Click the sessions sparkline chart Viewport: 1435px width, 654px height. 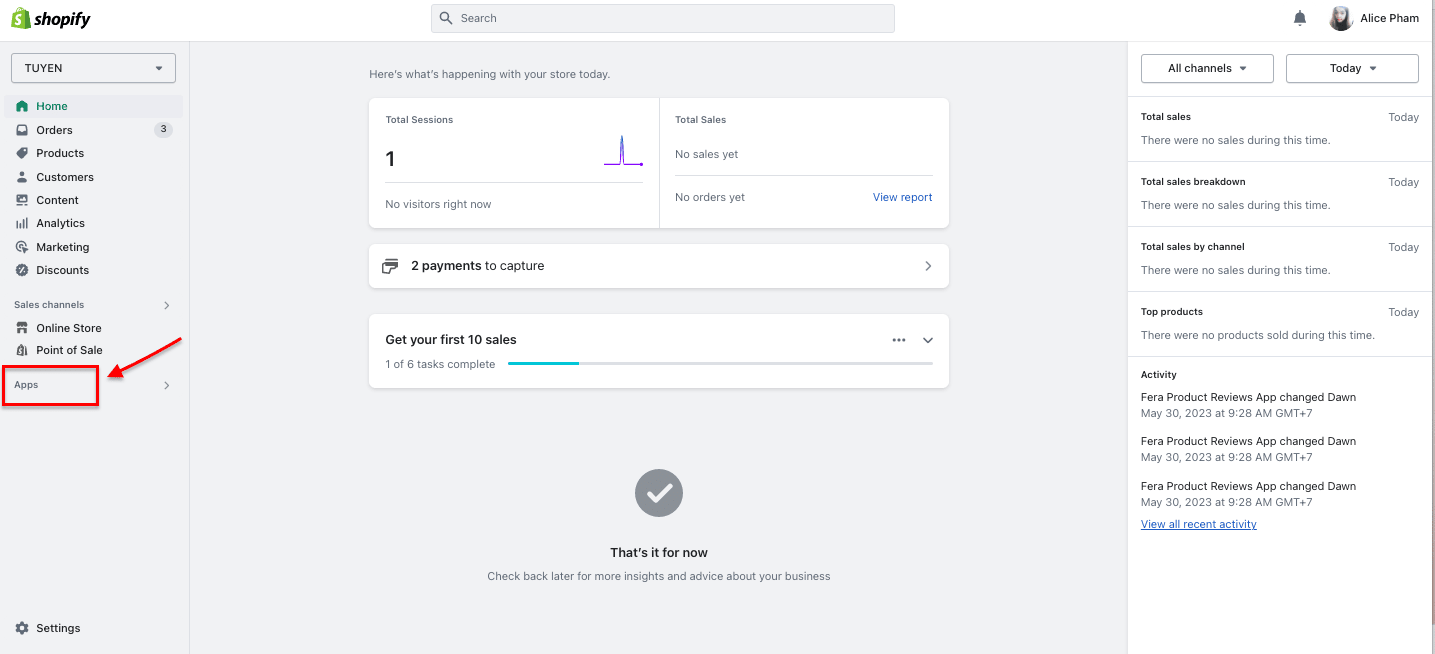(x=623, y=151)
